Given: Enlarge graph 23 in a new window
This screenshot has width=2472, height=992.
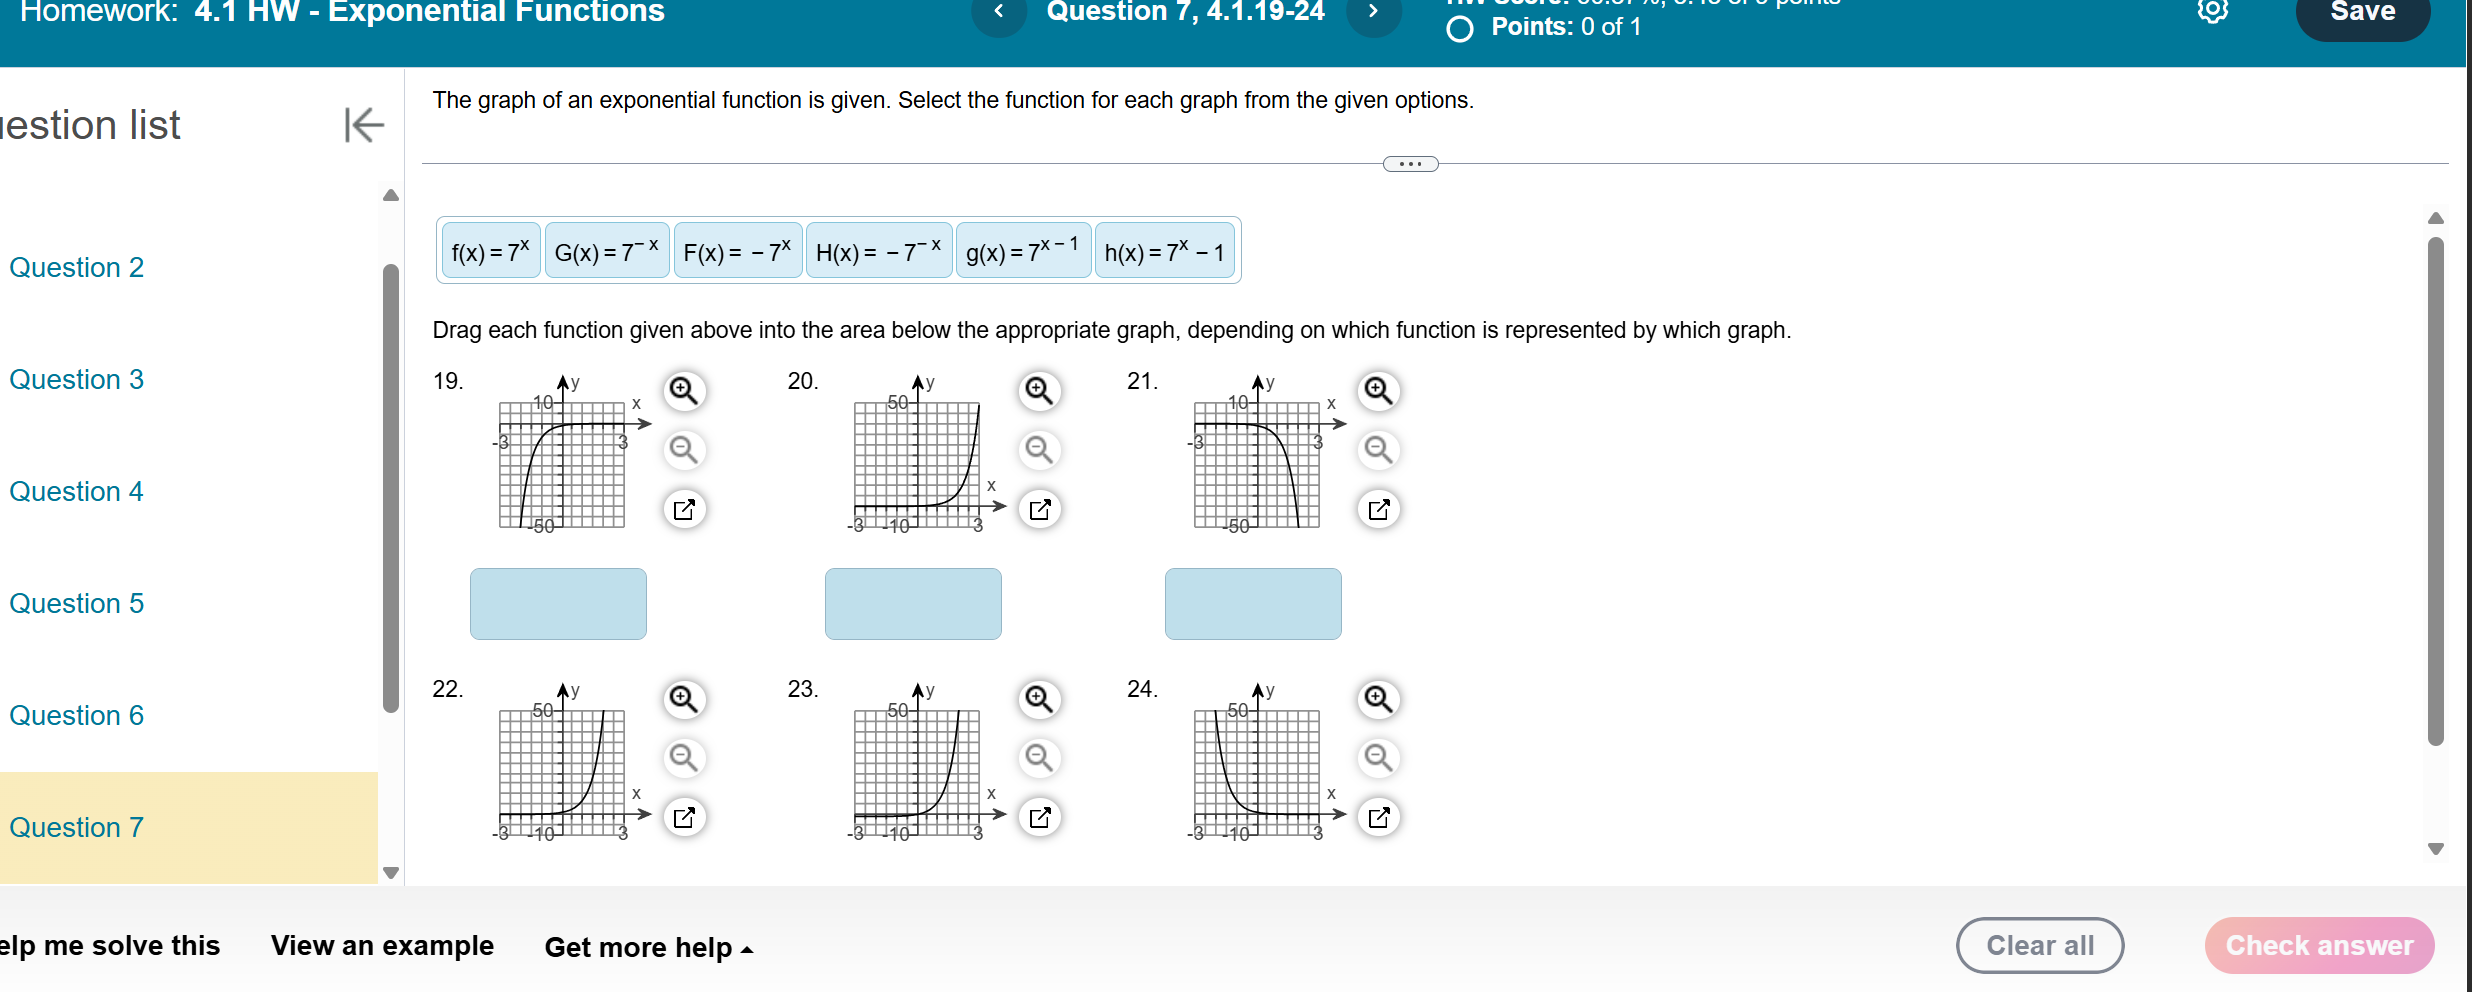Looking at the screenshot, I should pos(1039,817).
